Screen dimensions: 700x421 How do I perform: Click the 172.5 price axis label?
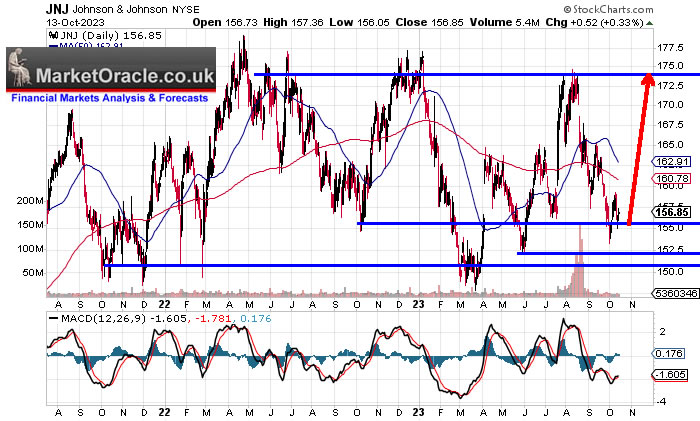pyautogui.click(x=670, y=85)
